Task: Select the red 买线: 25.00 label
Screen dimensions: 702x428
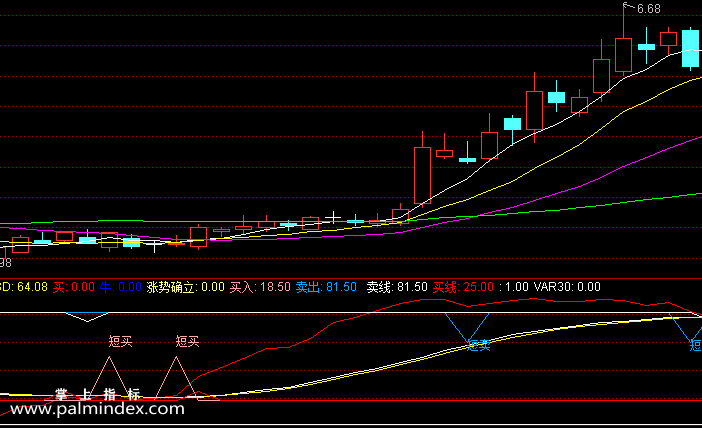Action: (x=463, y=287)
